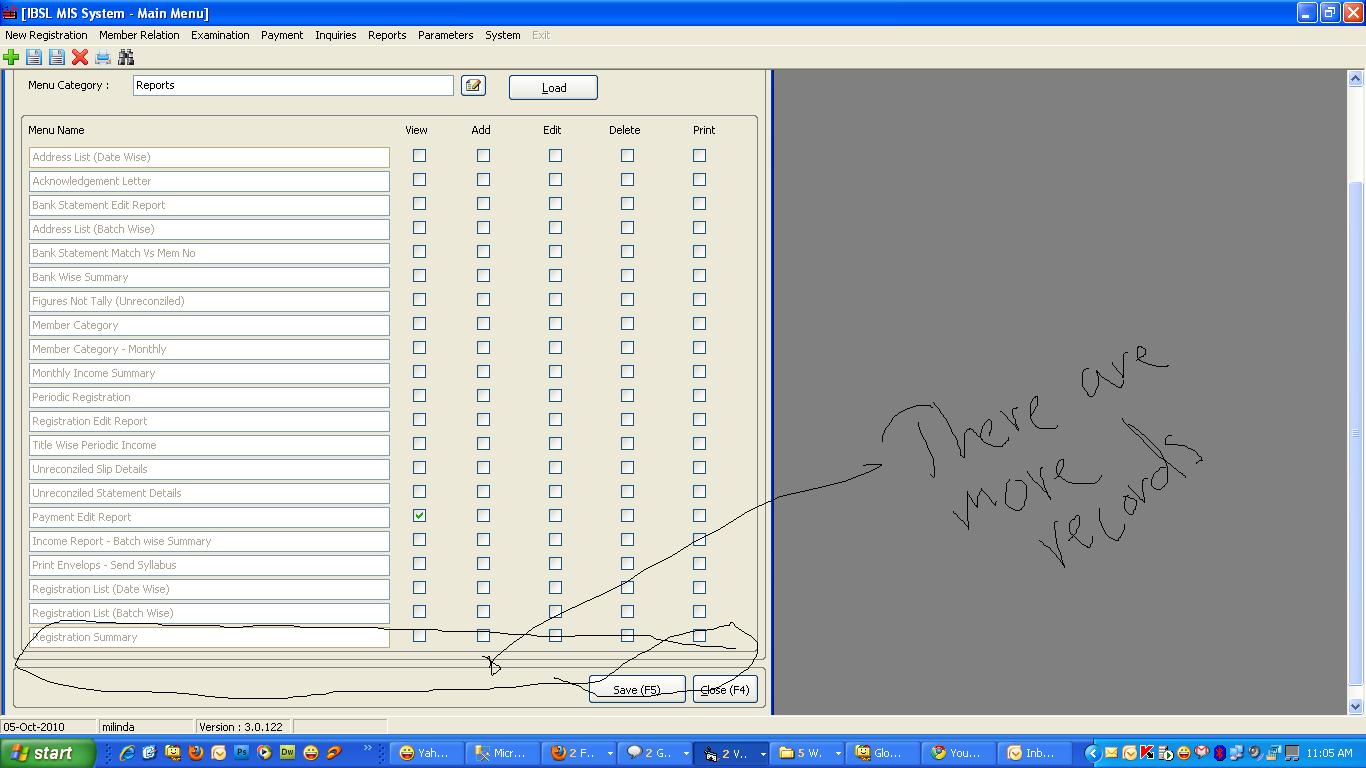Click the Bluetooth icon in system tray

(1221, 753)
